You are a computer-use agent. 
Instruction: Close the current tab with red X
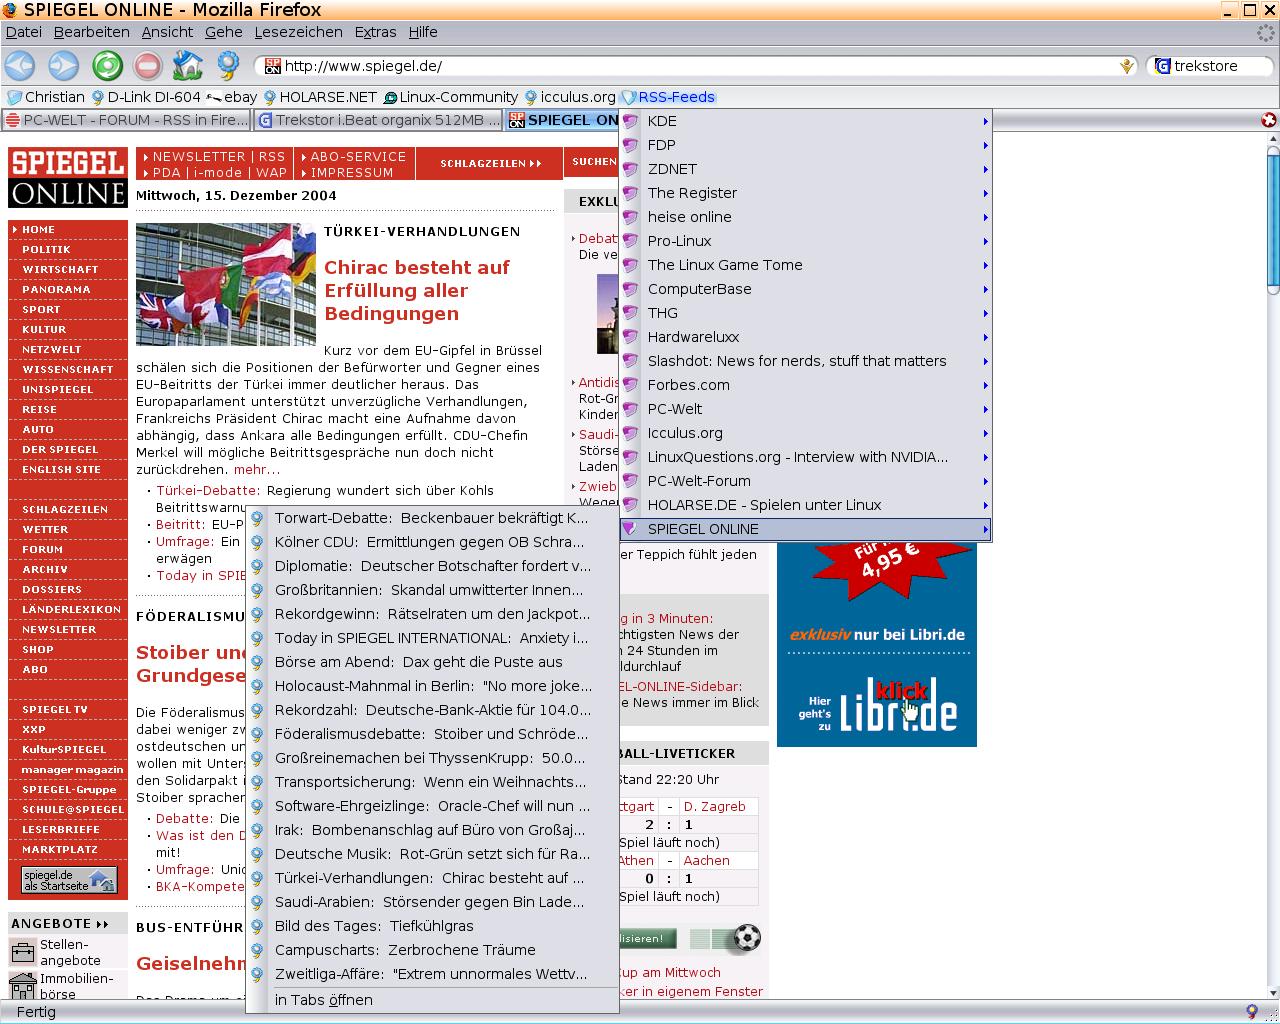click(x=1269, y=120)
